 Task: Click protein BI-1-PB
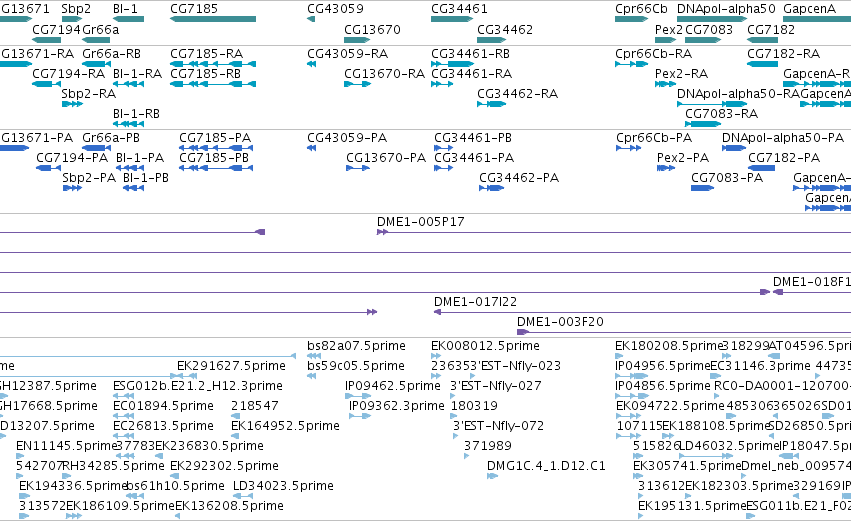(145, 178)
